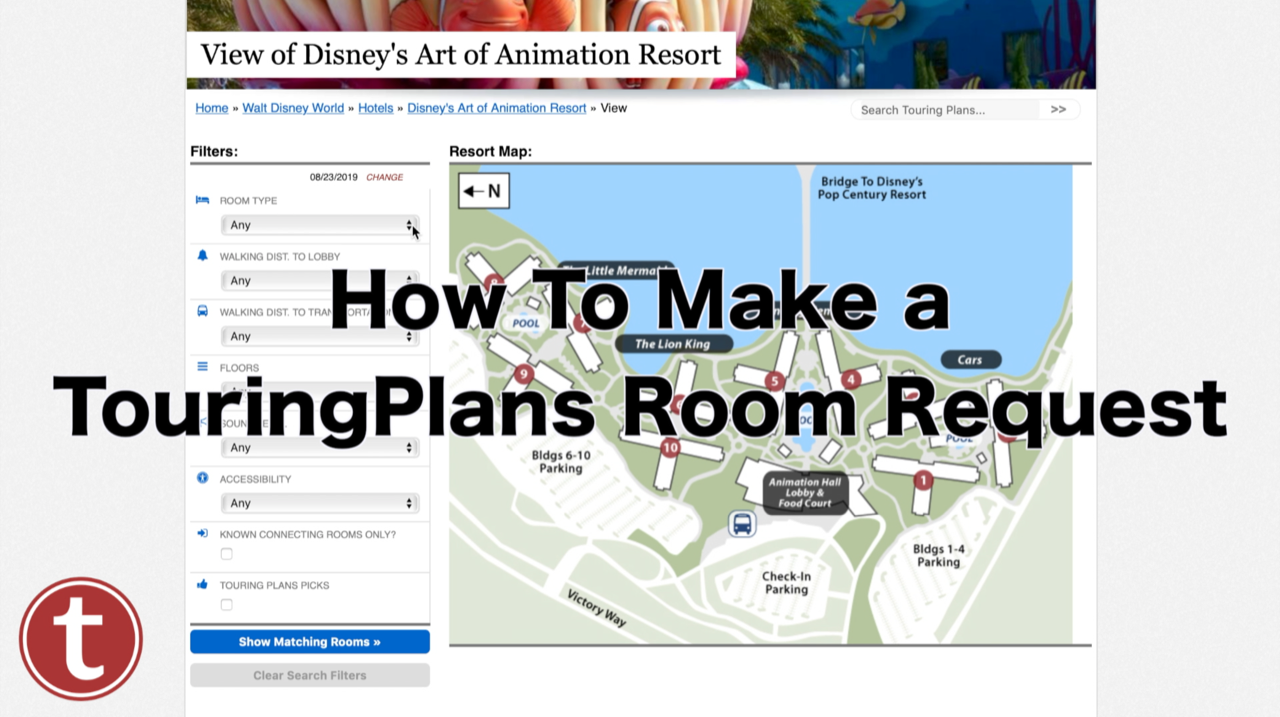Click the thumbs-up icon for Touring Plans Picks
Viewport: 1280px width, 717px height.
click(202, 585)
